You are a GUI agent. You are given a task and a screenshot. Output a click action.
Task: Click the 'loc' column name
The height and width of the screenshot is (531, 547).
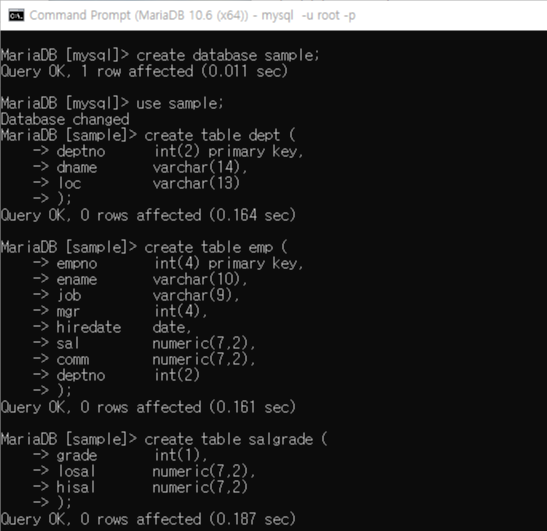click(69, 184)
